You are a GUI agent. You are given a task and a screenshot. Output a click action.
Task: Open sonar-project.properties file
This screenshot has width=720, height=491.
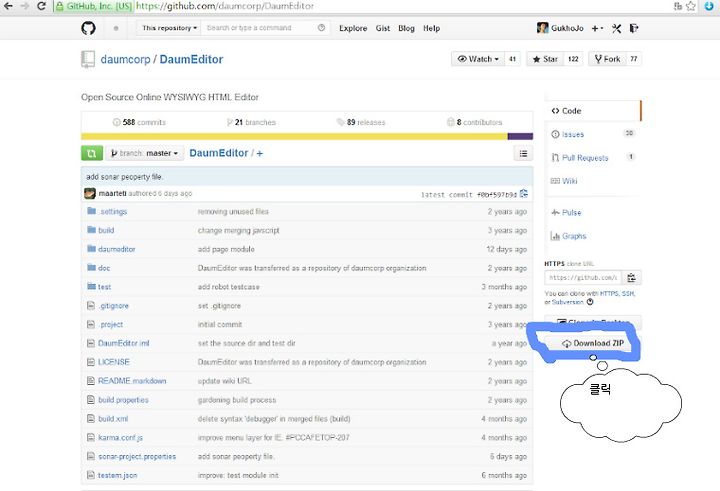[x=137, y=456]
